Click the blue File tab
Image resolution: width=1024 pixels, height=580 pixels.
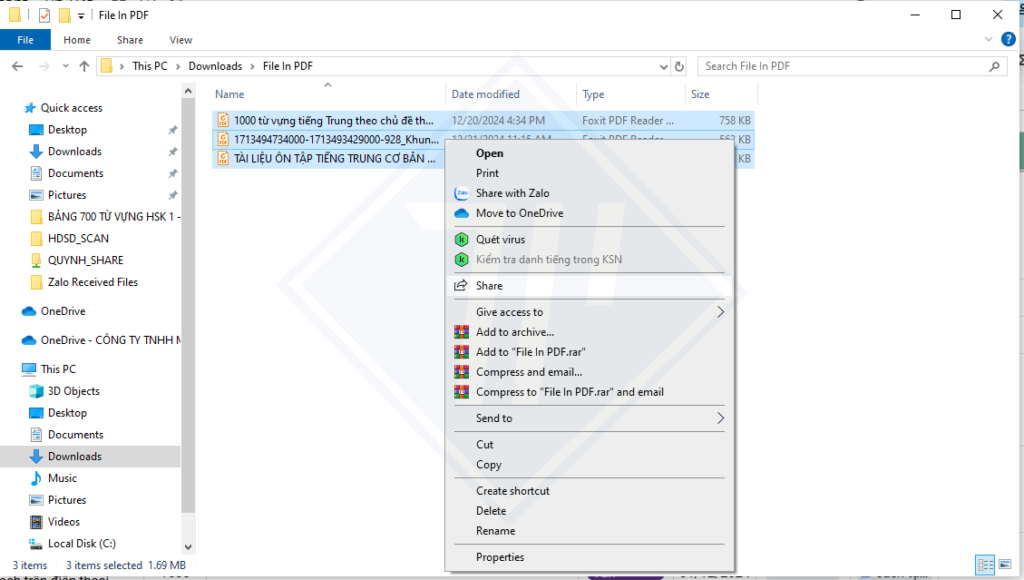click(x=25, y=40)
